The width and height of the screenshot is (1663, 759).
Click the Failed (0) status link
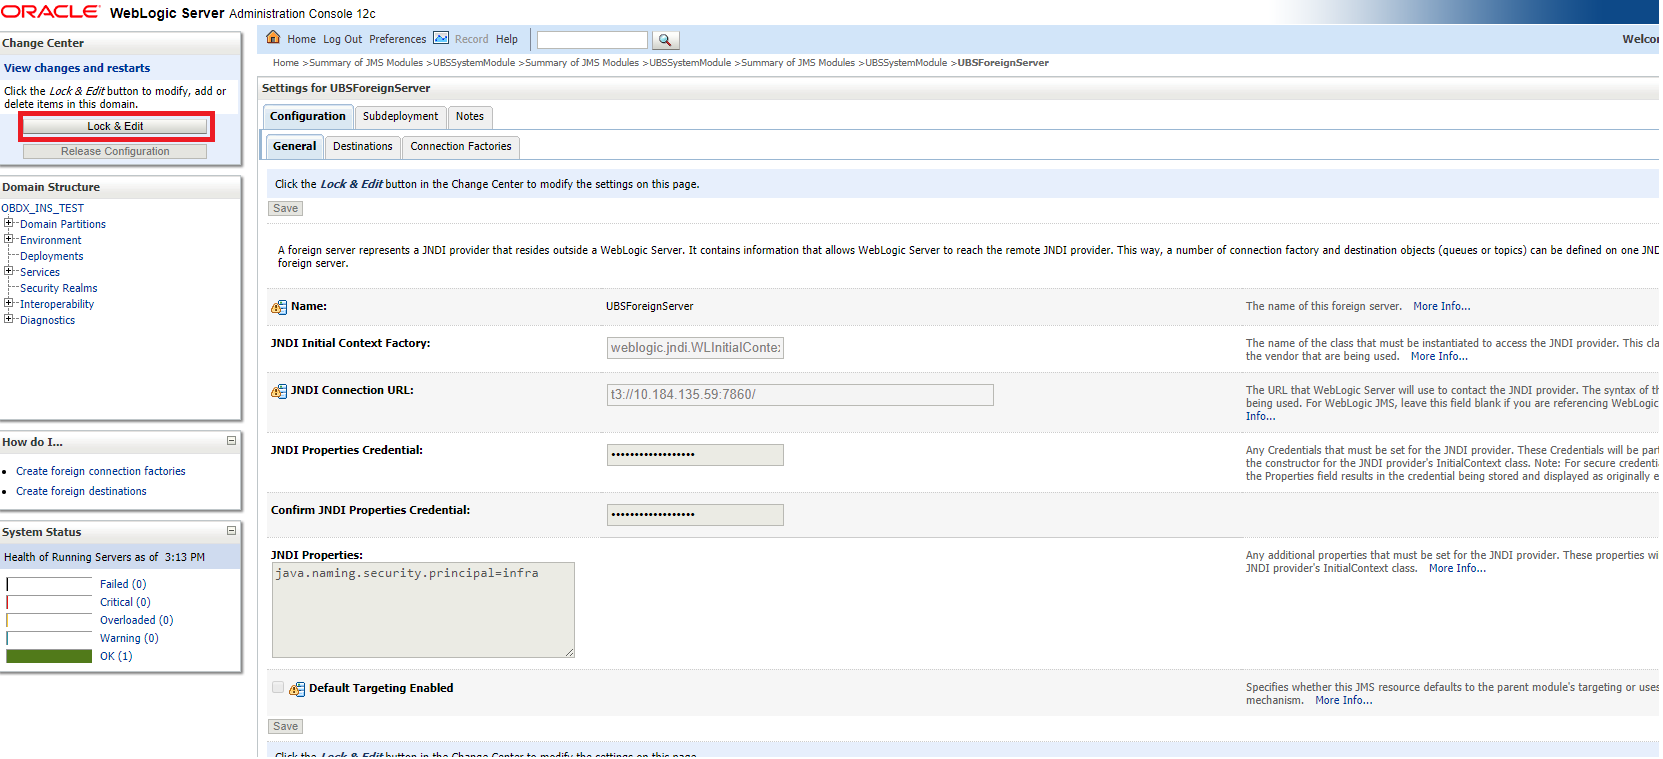tap(123, 584)
